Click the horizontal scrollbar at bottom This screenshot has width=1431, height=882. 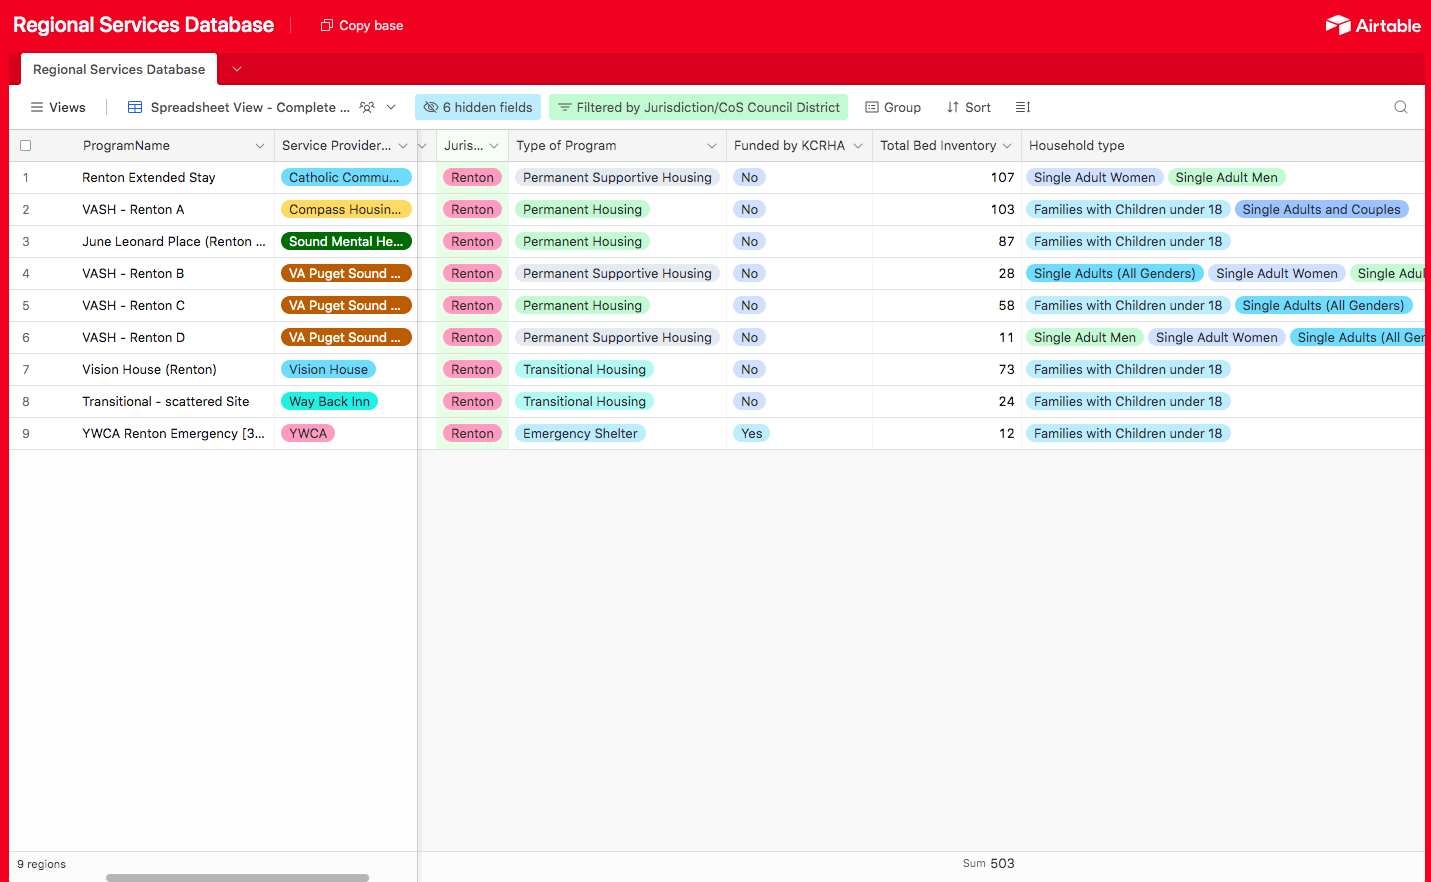(x=237, y=878)
